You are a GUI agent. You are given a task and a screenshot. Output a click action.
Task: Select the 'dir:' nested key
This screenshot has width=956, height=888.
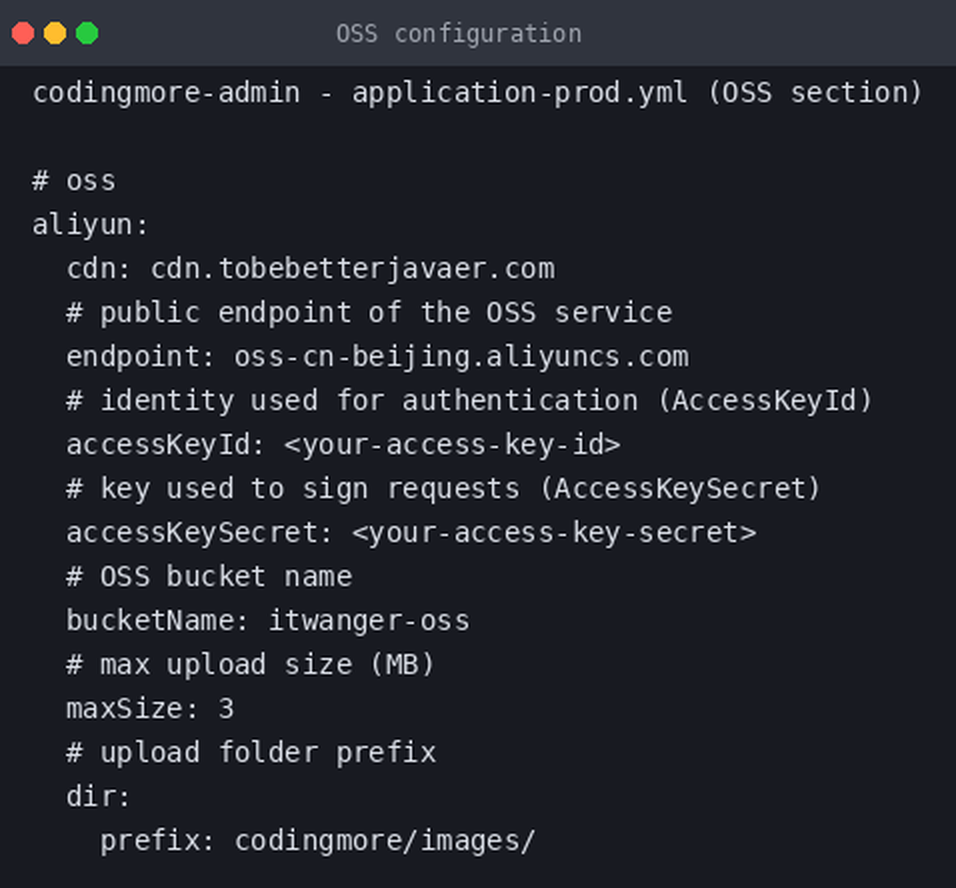[x=98, y=797]
